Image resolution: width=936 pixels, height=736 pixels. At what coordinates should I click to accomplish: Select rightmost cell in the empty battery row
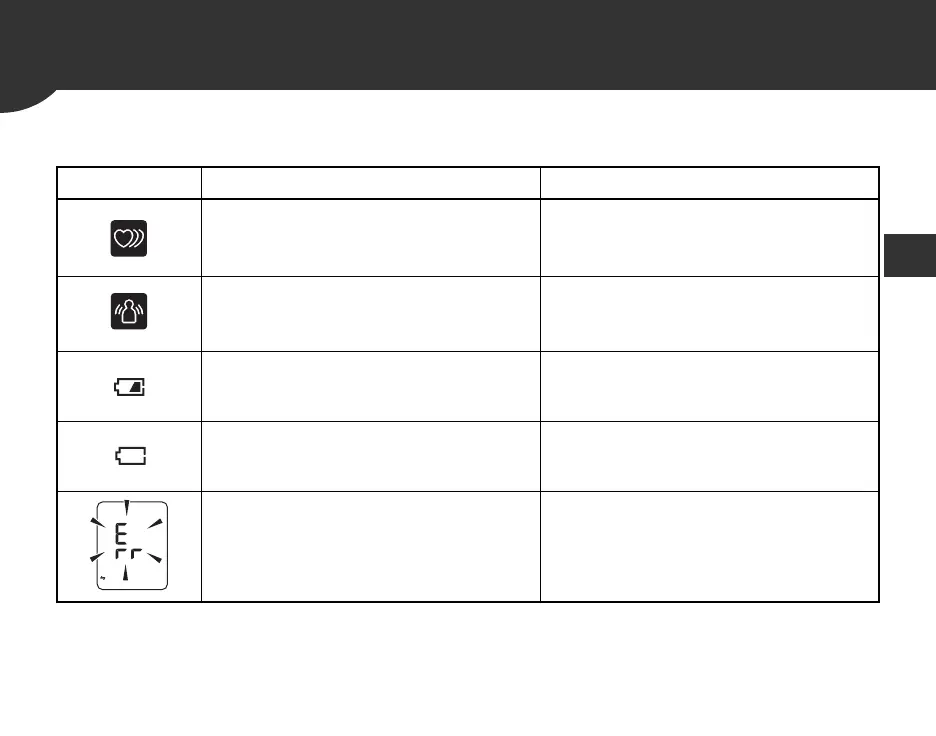tap(709, 456)
